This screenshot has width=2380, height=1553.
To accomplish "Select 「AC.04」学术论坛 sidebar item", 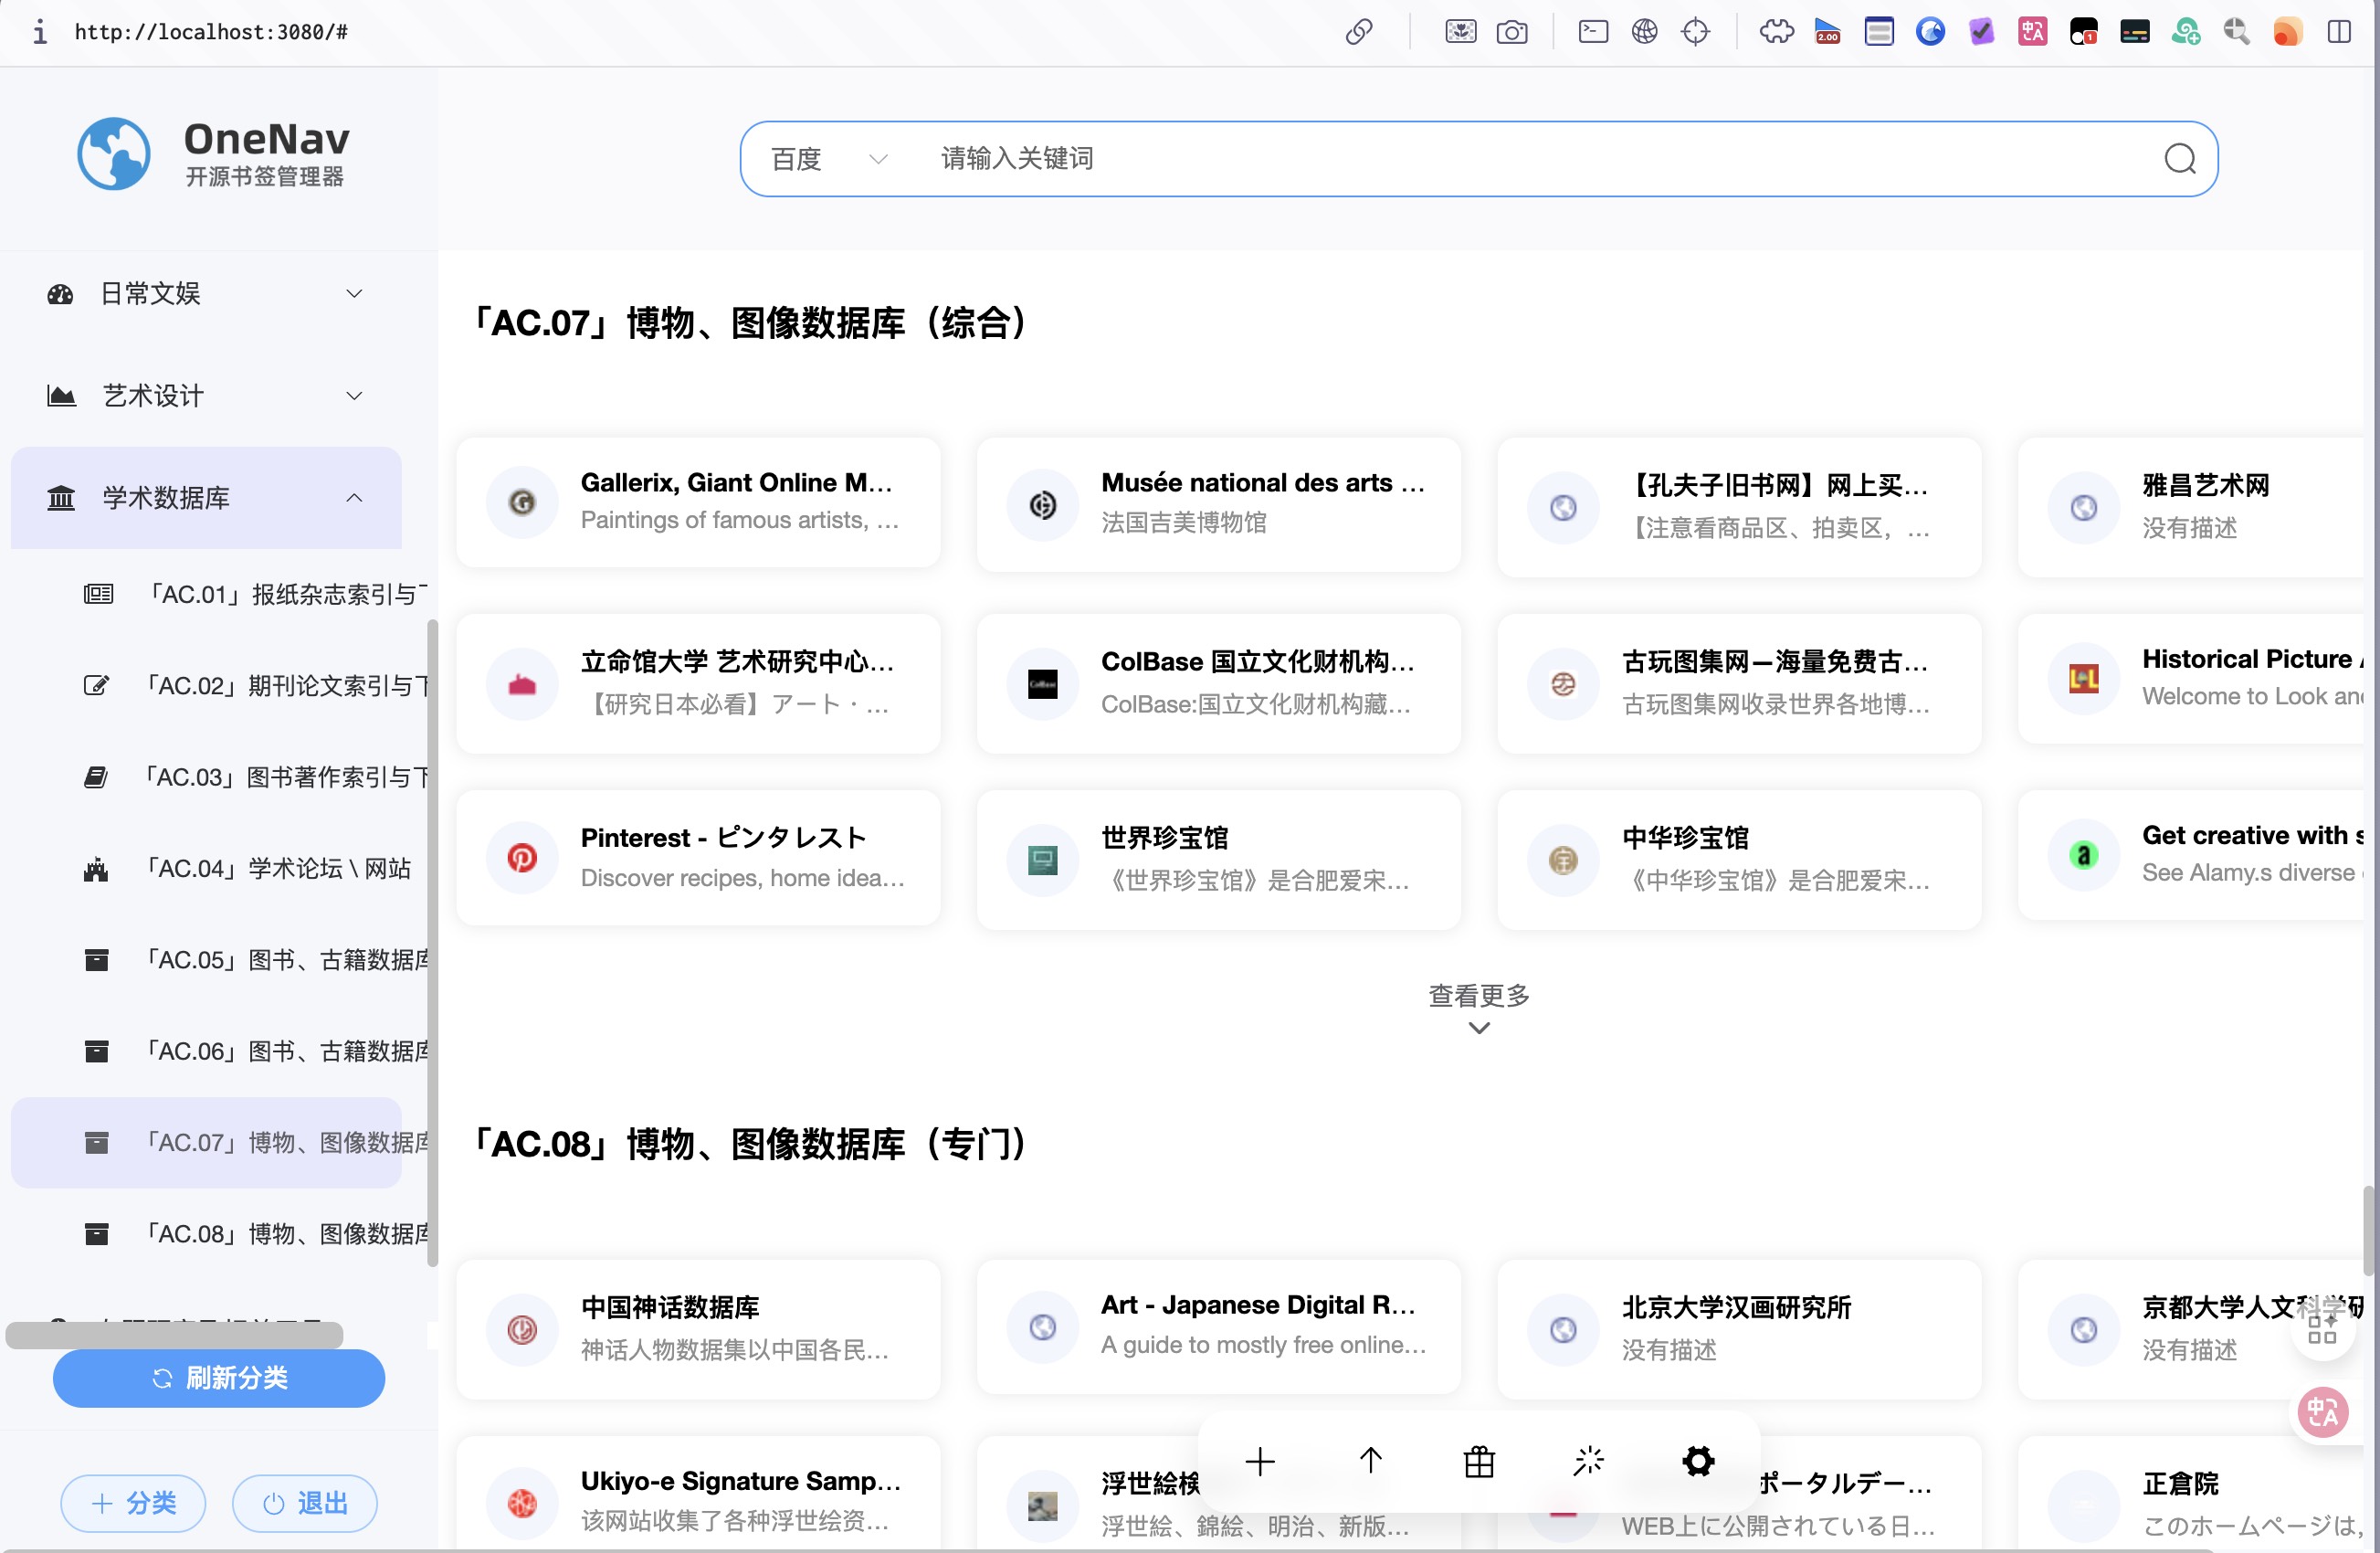I will click(278, 868).
